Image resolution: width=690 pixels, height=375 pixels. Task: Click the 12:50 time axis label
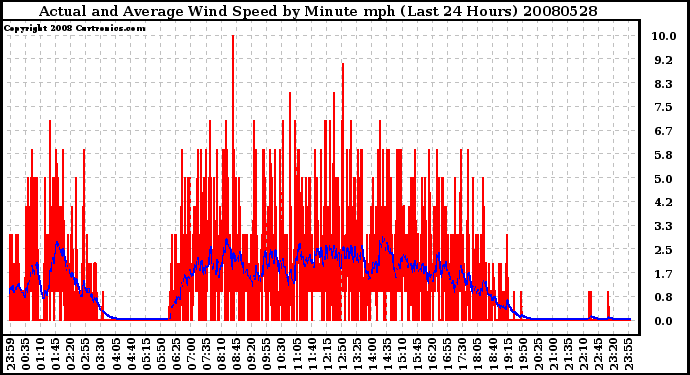click(x=341, y=354)
